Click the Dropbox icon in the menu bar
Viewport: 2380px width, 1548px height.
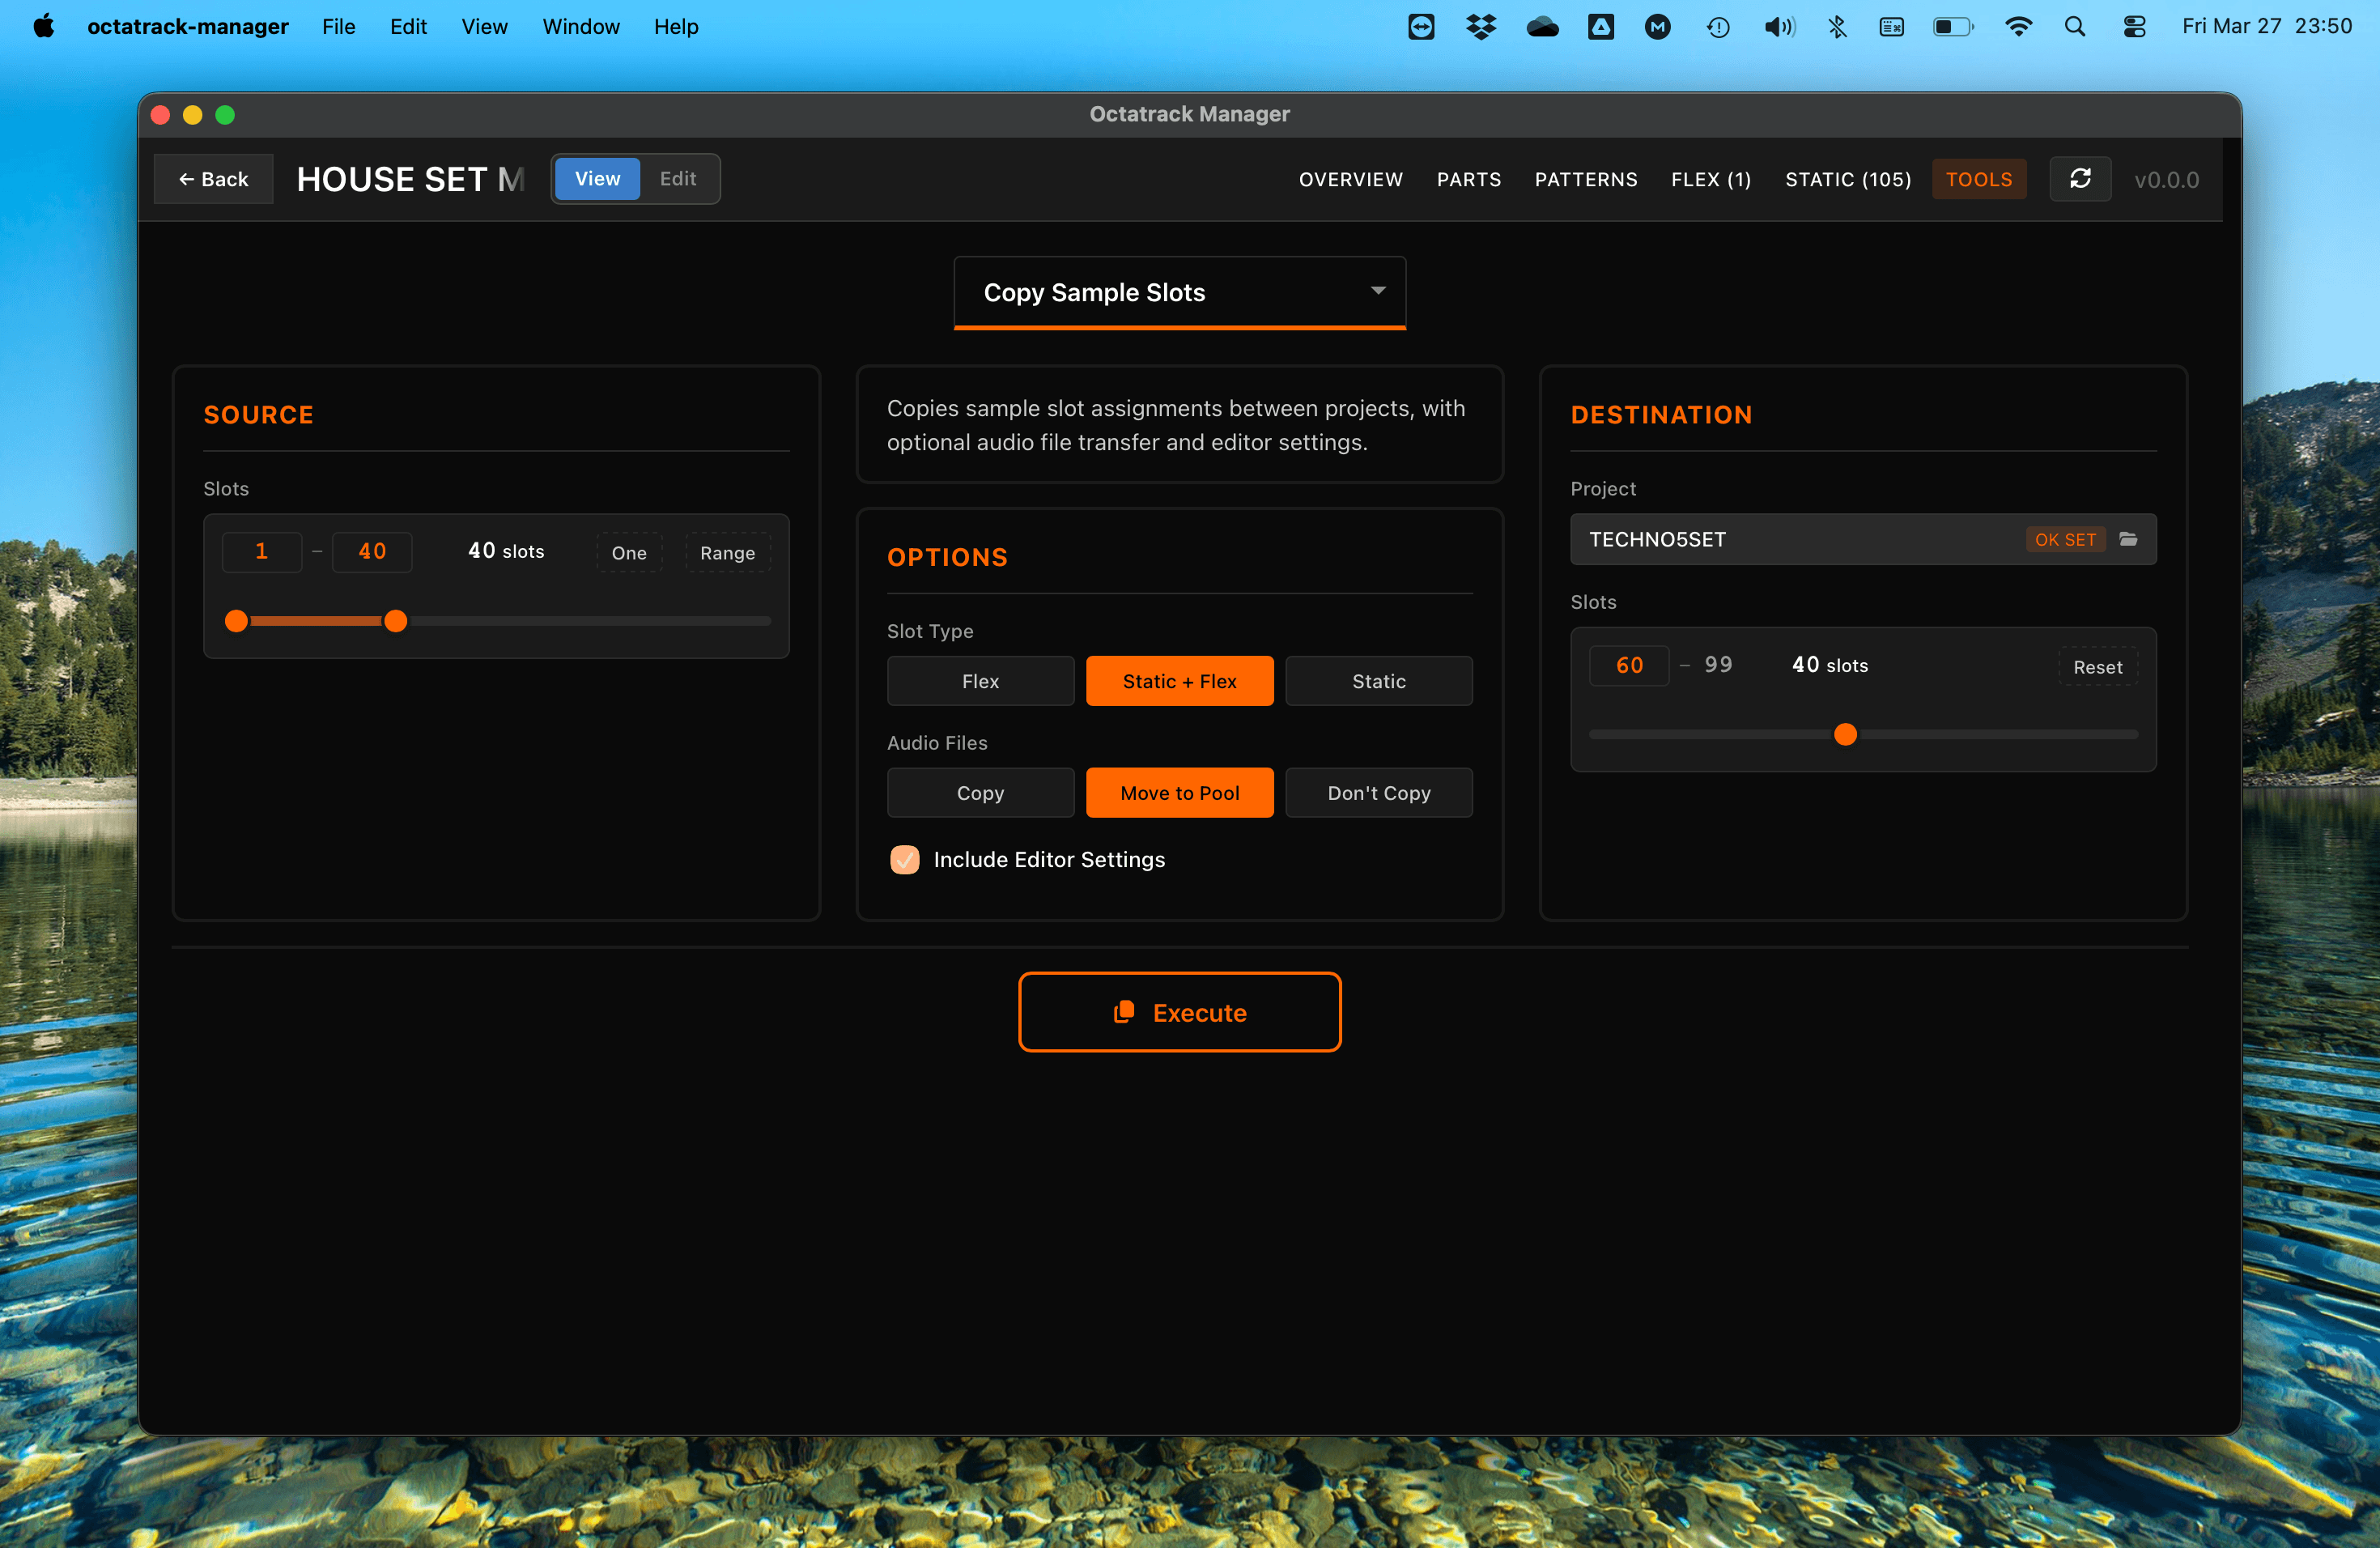point(1480,27)
